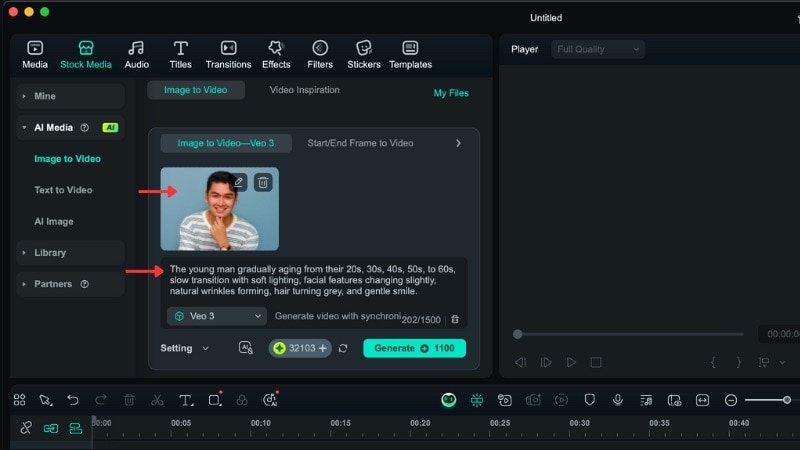This screenshot has height=450, width=800.
Task: Expand the Partners section
Action: point(70,284)
